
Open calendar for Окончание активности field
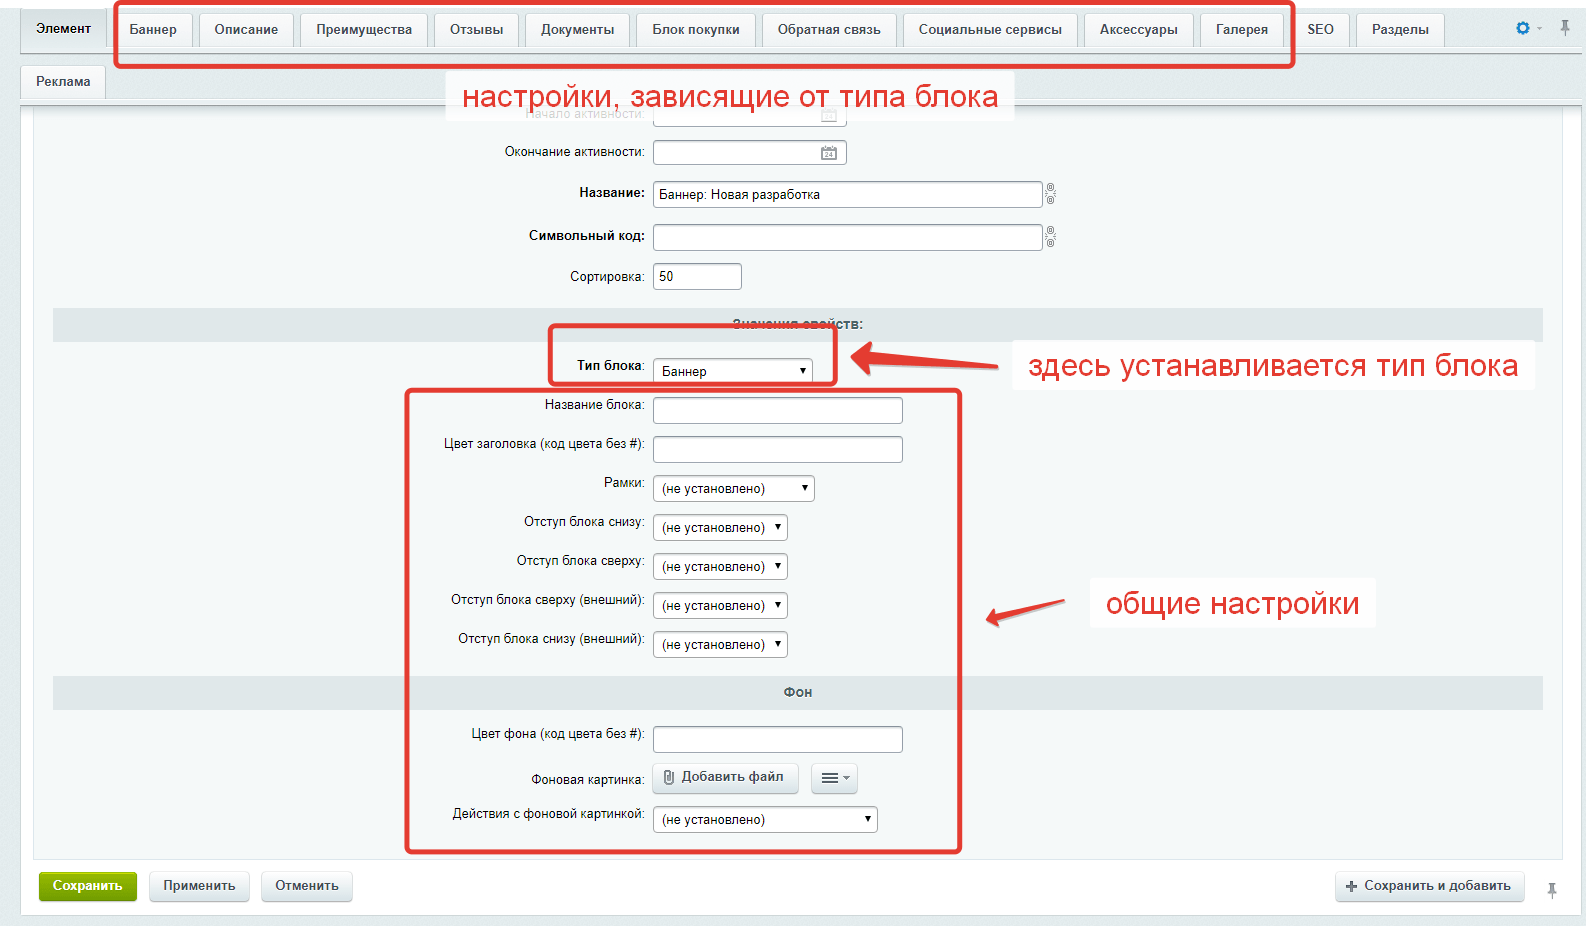coord(829,153)
